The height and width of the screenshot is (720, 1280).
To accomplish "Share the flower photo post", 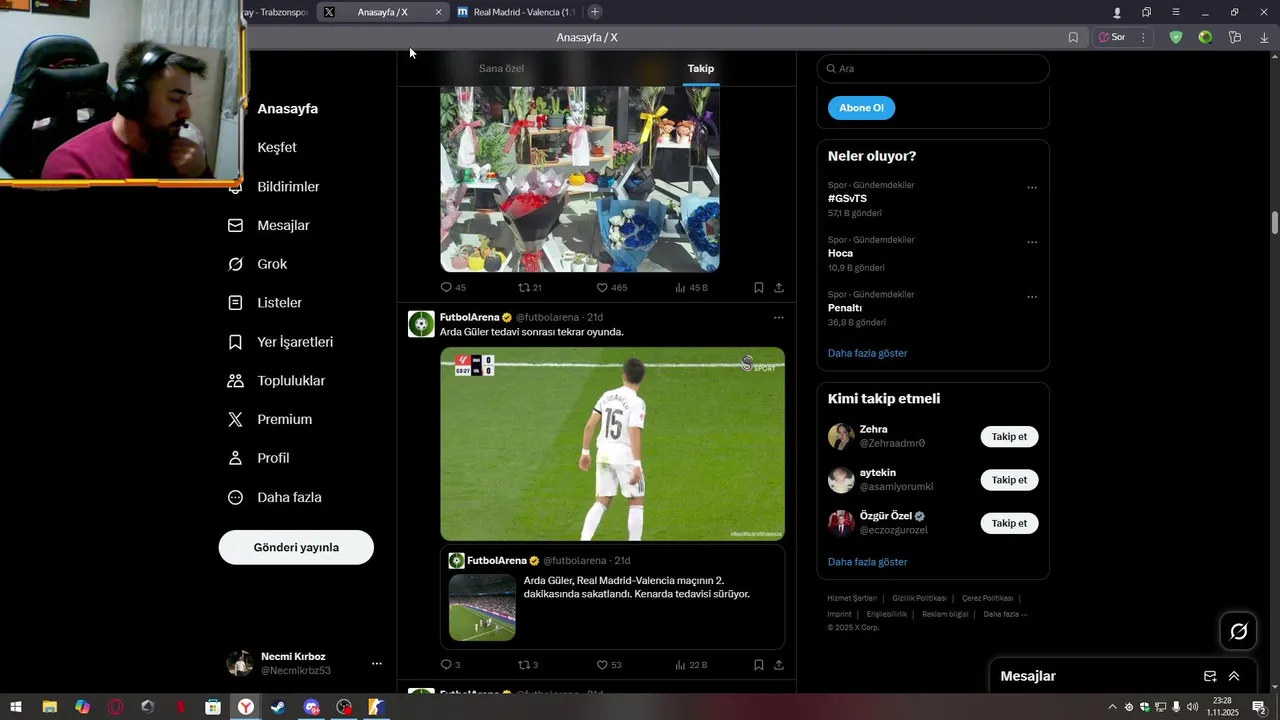I will (779, 287).
